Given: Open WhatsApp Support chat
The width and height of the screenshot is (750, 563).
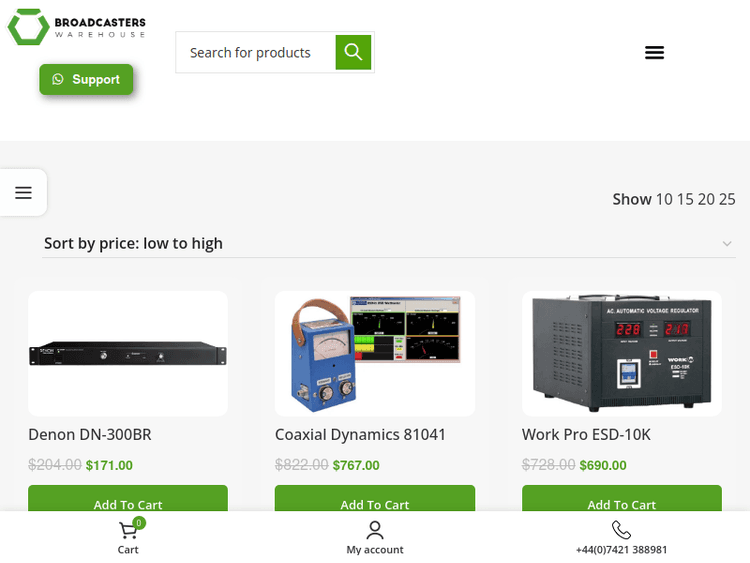Looking at the screenshot, I should [x=86, y=80].
